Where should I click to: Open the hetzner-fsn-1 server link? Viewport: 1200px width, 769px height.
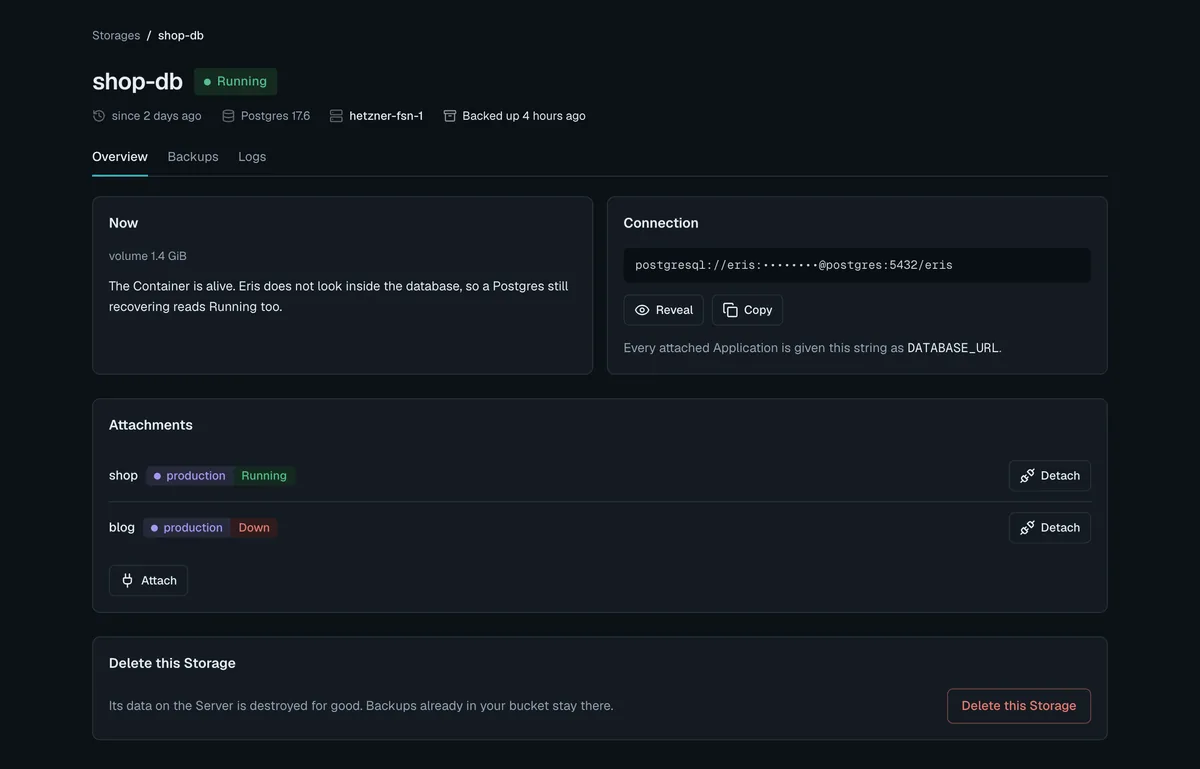386,116
